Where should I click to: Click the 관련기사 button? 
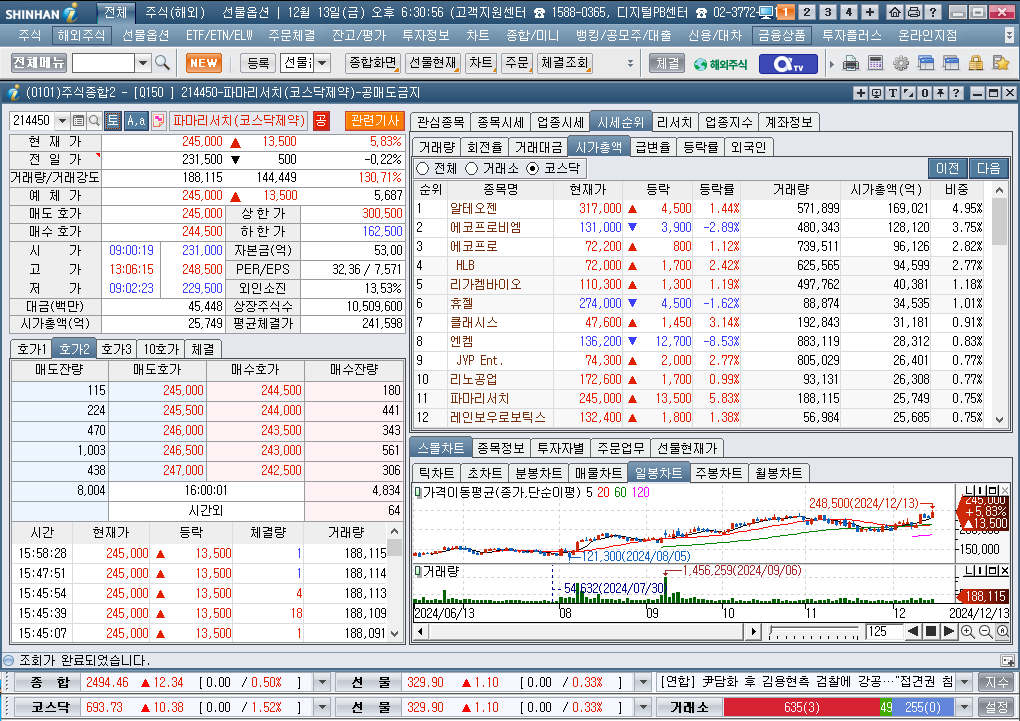[375, 120]
